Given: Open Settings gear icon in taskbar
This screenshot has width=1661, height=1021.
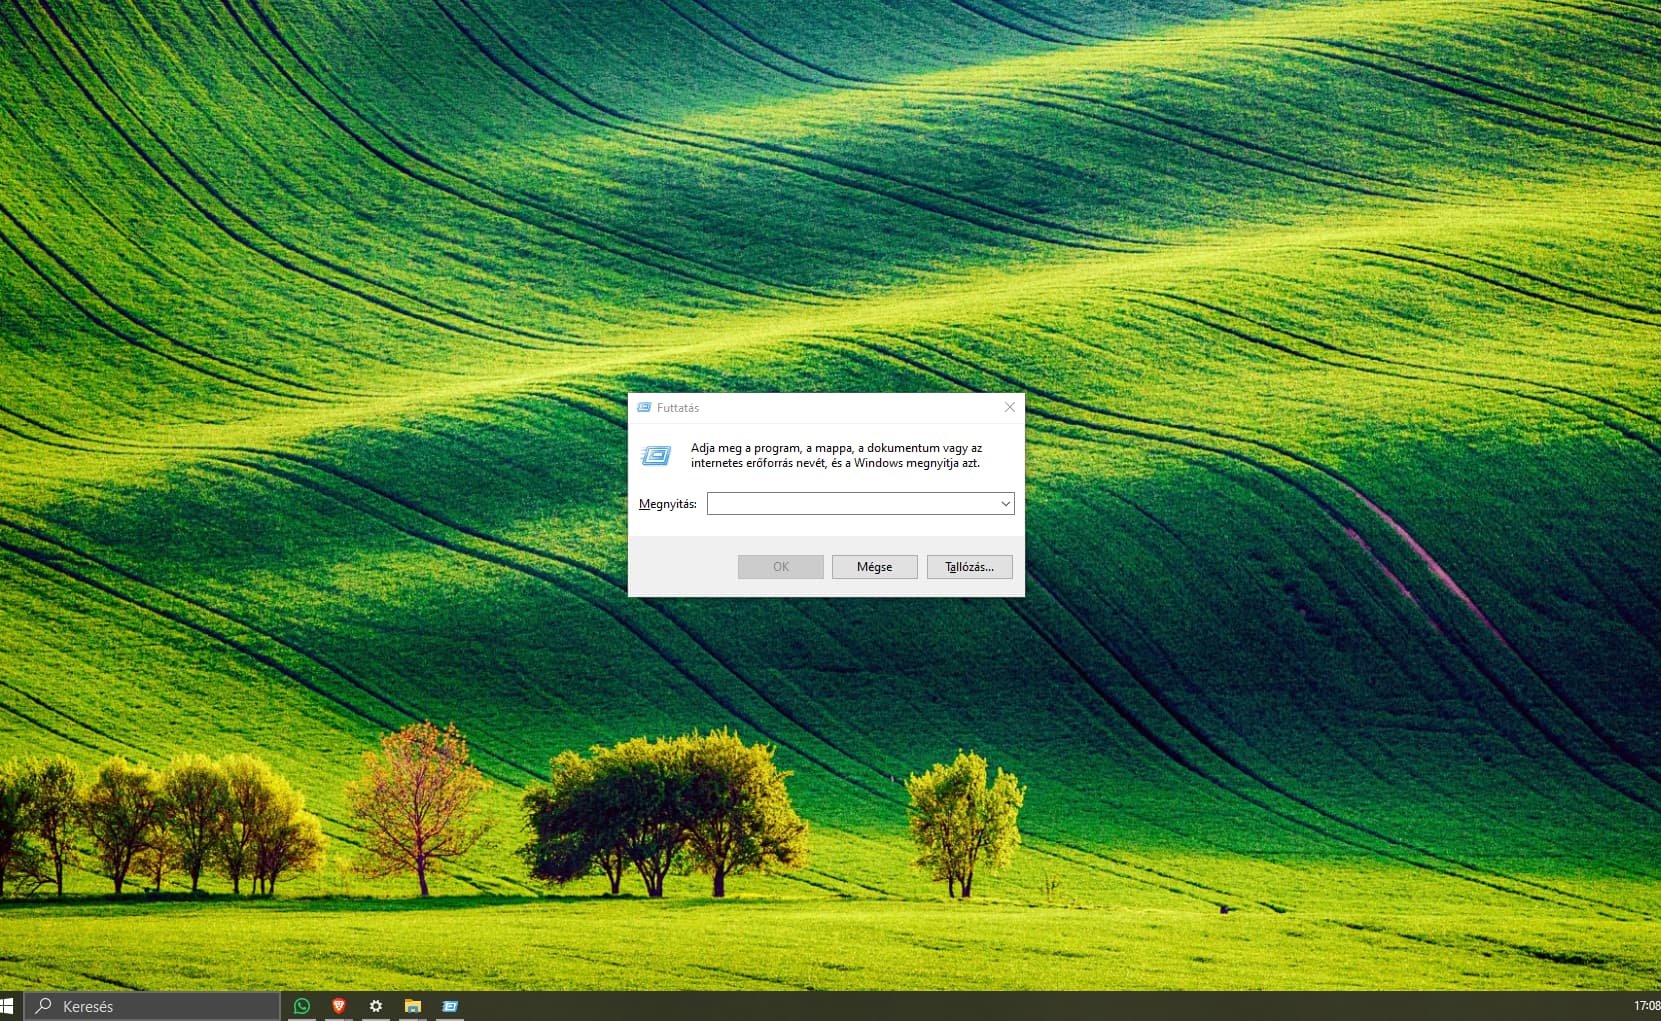Looking at the screenshot, I should (x=376, y=1006).
